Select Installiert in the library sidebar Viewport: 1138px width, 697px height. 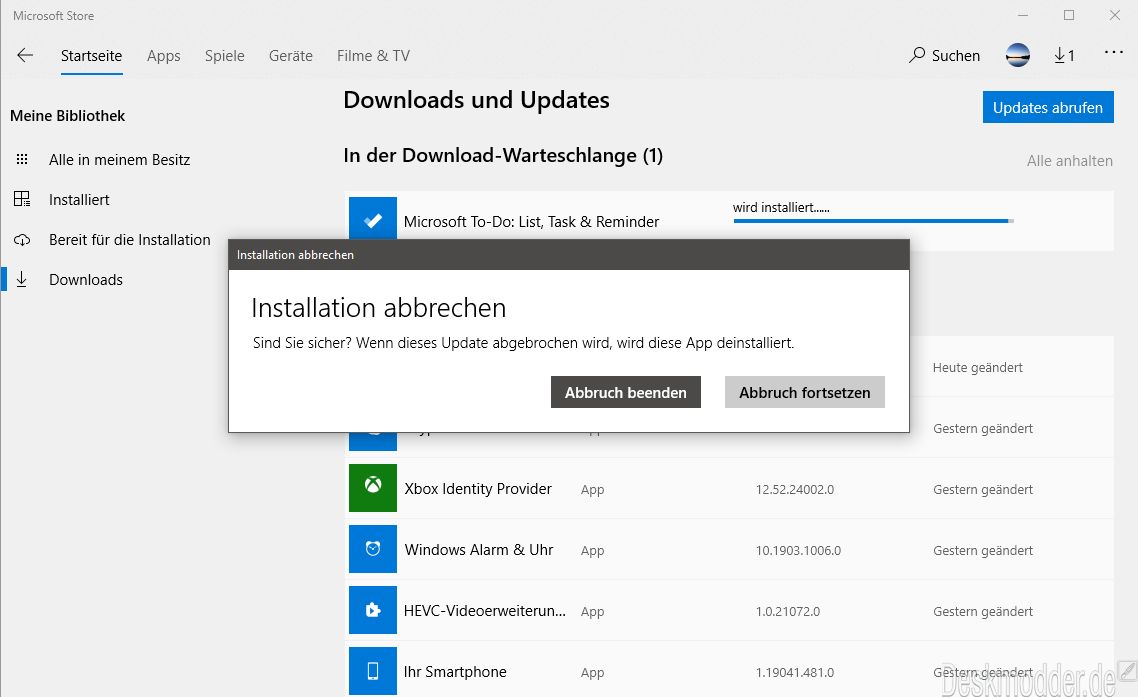(79, 200)
